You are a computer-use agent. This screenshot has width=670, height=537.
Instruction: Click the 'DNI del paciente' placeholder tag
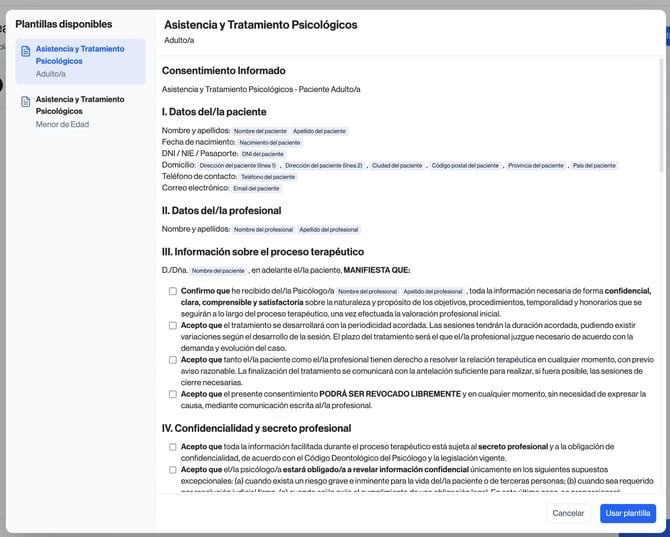tap(263, 154)
